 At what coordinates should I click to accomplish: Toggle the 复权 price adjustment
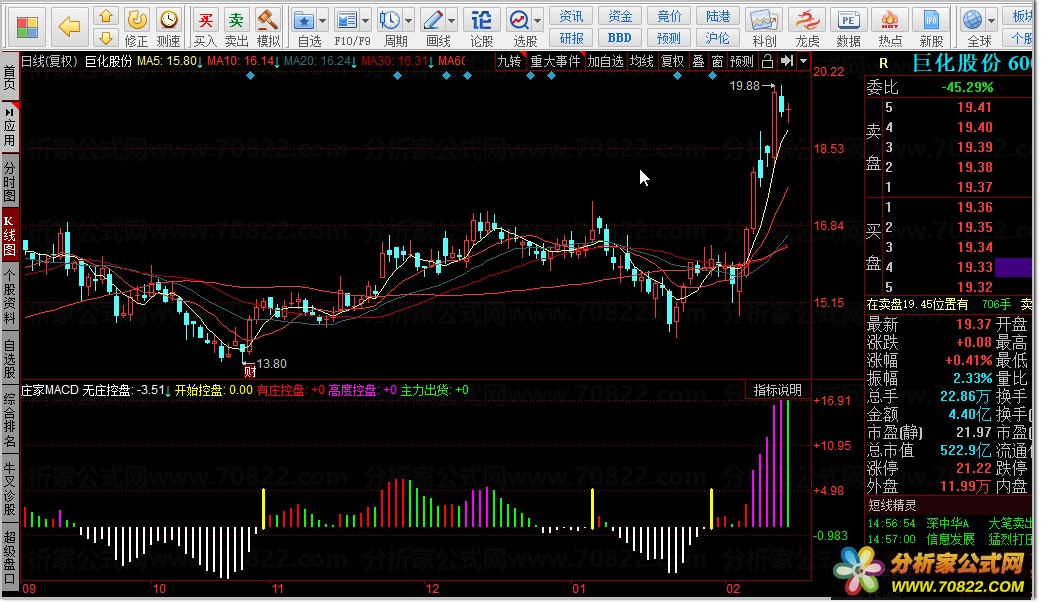point(673,62)
